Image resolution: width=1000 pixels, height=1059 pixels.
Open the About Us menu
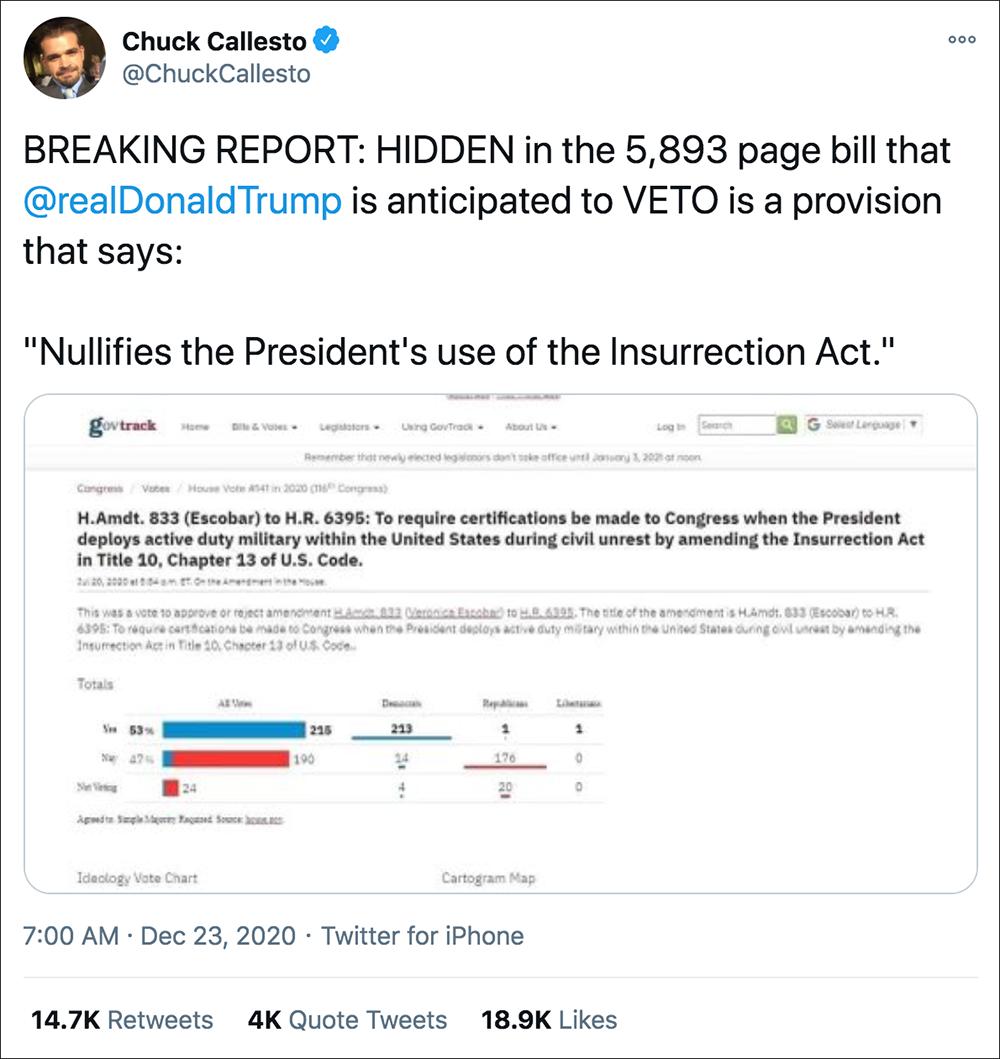(x=531, y=427)
